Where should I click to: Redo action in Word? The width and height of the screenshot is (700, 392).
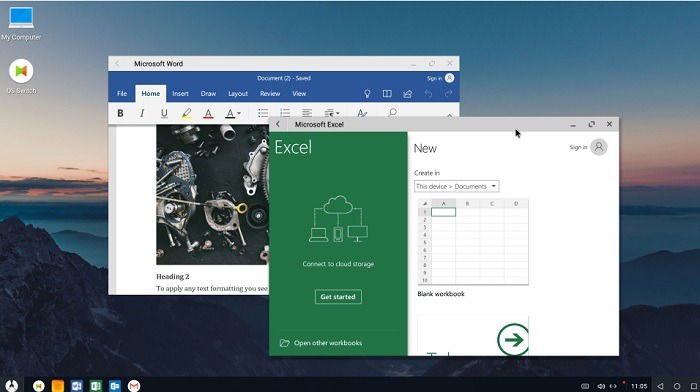point(448,94)
